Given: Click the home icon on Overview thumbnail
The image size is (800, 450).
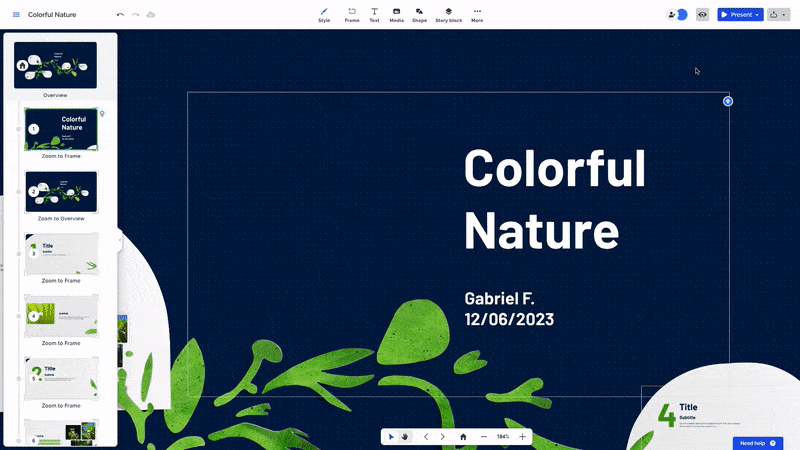Looking at the screenshot, I should pyautogui.click(x=22, y=65).
